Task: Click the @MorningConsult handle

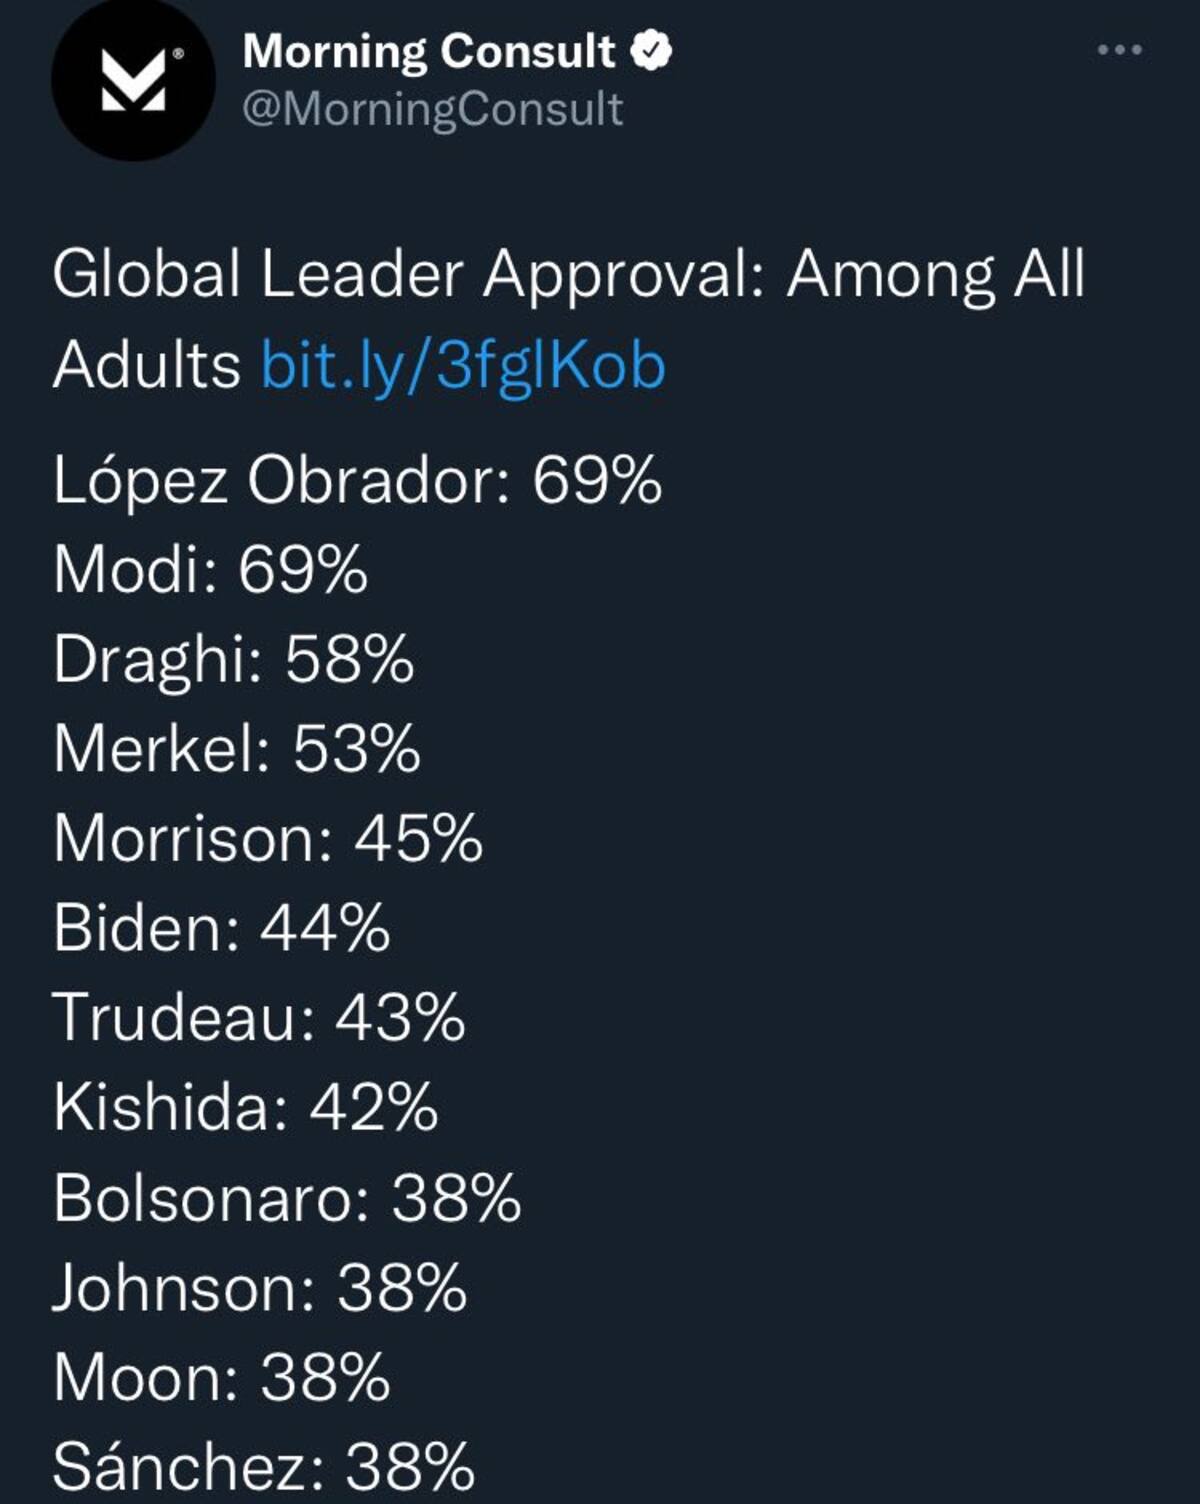Action: 433,109
